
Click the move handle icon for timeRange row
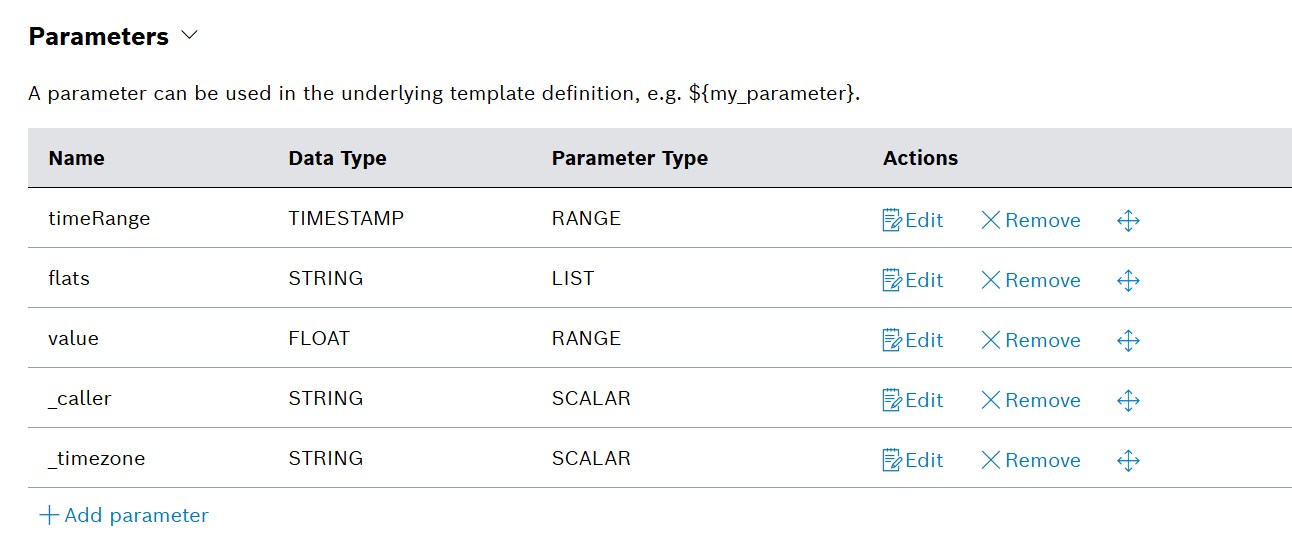pyautogui.click(x=1128, y=220)
